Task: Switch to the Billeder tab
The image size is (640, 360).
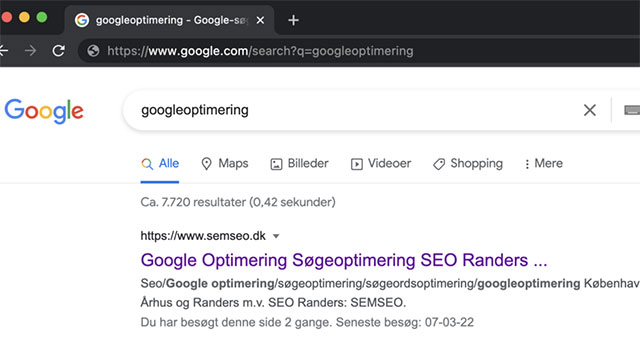Action: (x=300, y=163)
